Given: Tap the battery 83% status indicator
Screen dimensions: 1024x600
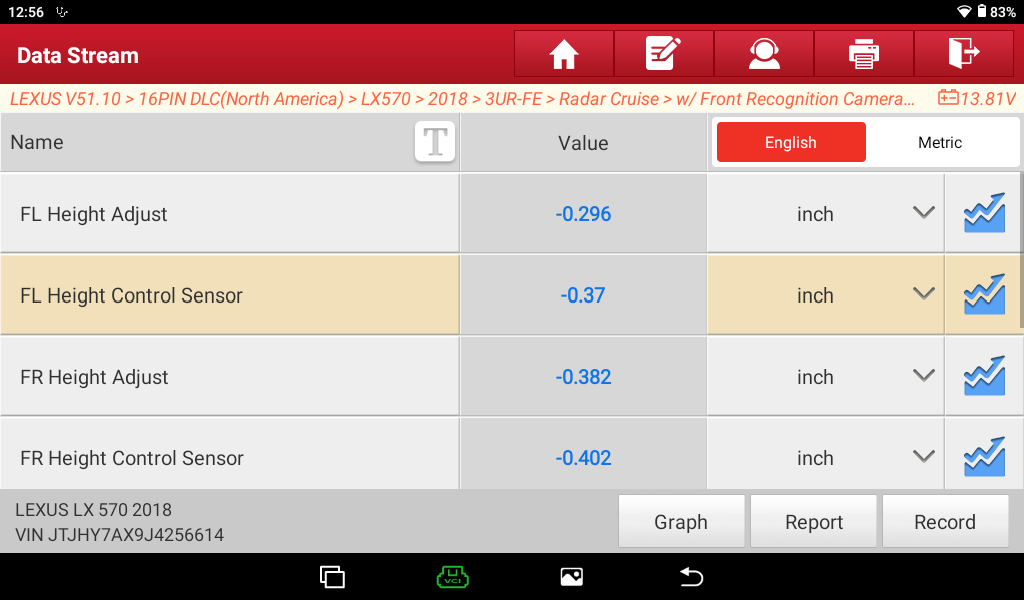Looking at the screenshot, I should 997,12.
